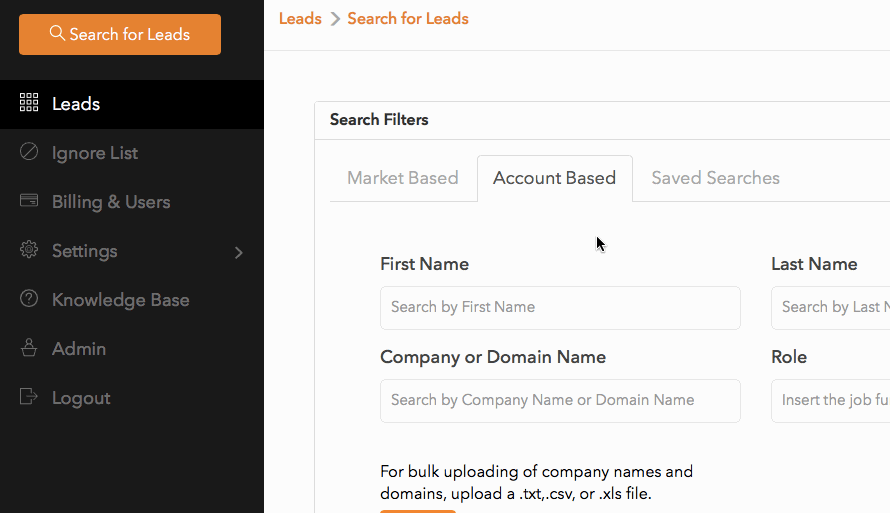Click the Search for Leads breadcrumb
Image resolution: width=890 pixels, height=513 pixels.
[408, 19]
